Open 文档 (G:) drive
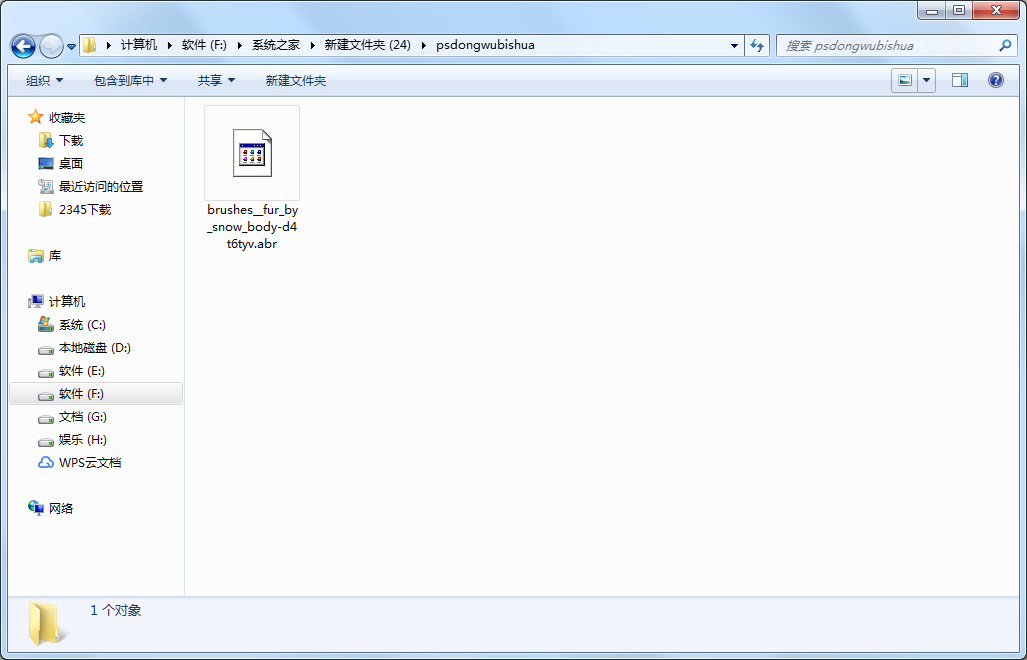Screen dimensions: 1027x660 coord(83,416)
